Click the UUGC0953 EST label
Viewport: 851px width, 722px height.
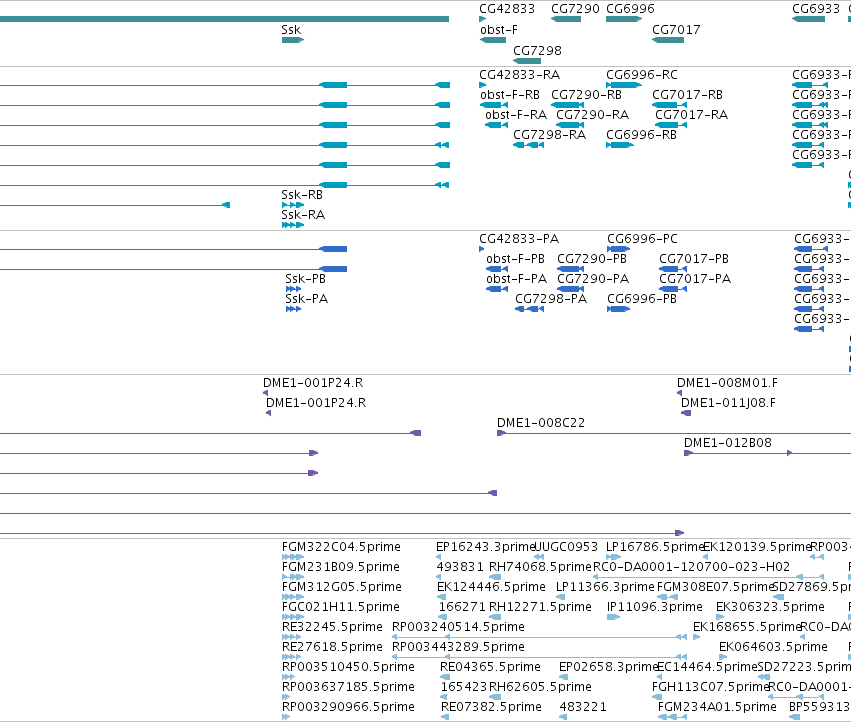pos(566,547)
